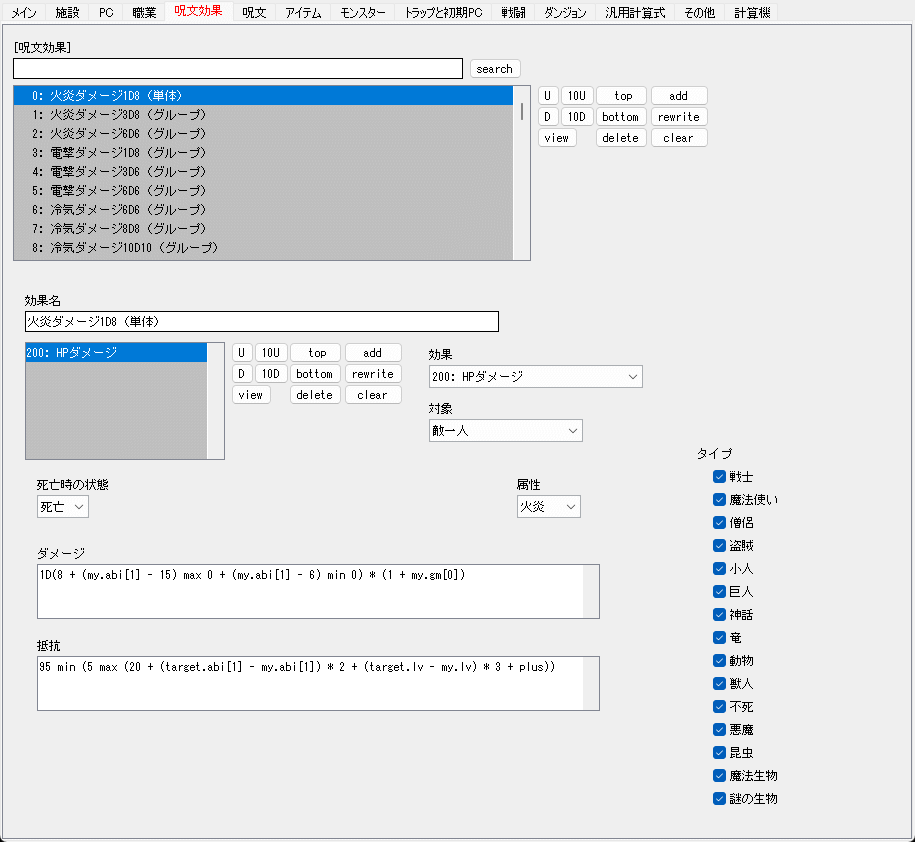
Task: Open the 属性 dropdown showing 火炎
Action: click(x=549, y=506)
